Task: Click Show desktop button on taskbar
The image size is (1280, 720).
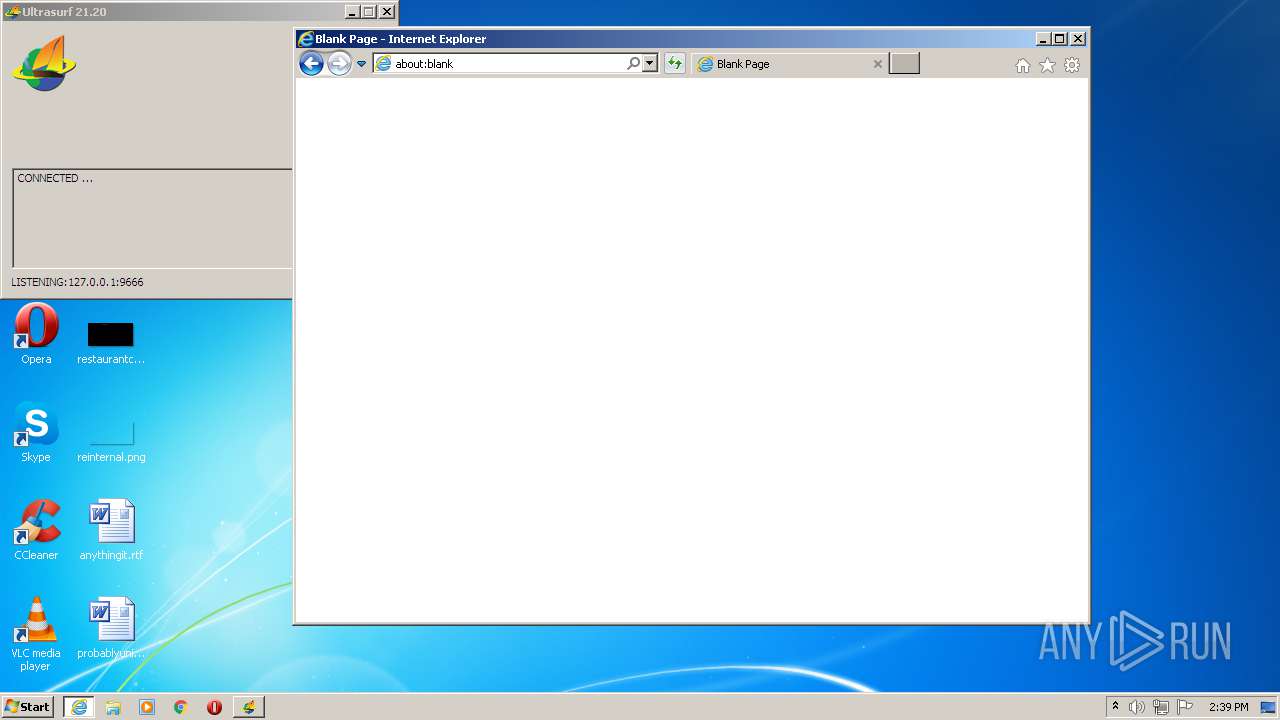Action: pyautogui.click(x=1268, y=707)
